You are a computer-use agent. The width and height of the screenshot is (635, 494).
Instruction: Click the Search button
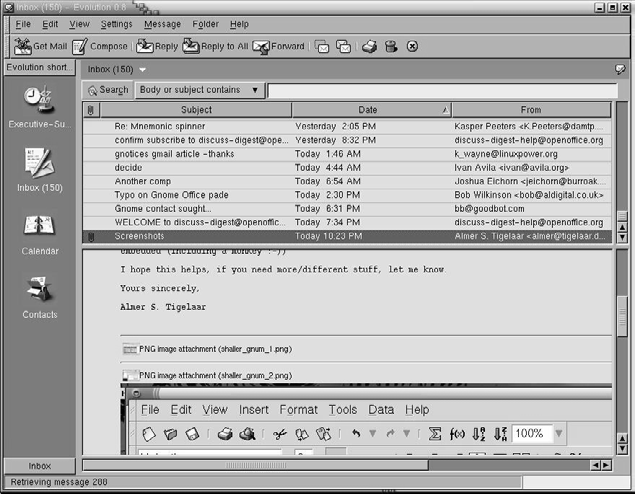(108, 90)
